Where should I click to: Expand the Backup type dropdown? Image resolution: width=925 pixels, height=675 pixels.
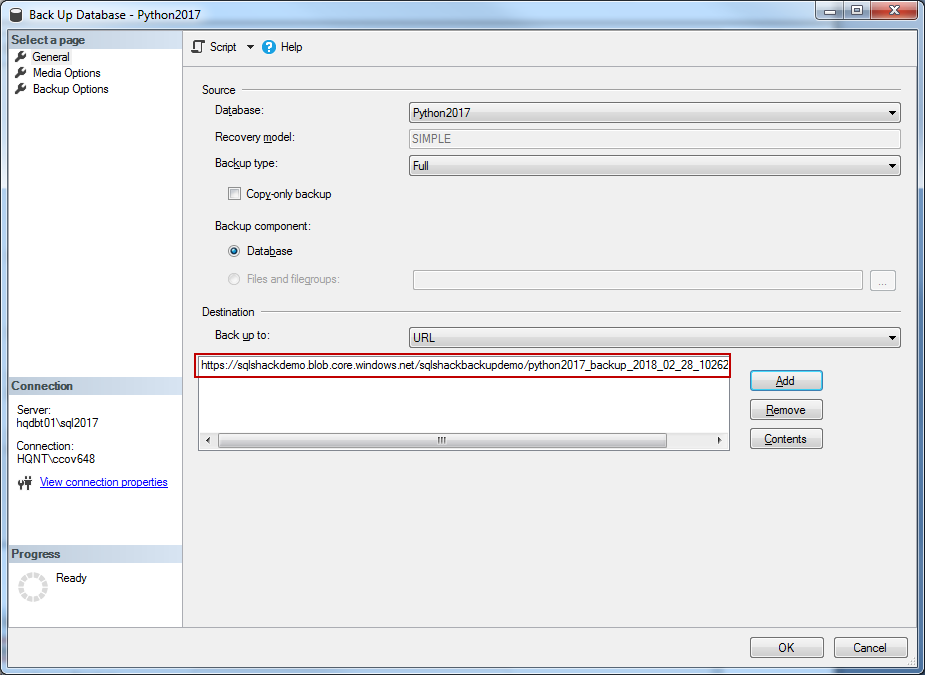[655, 166]
